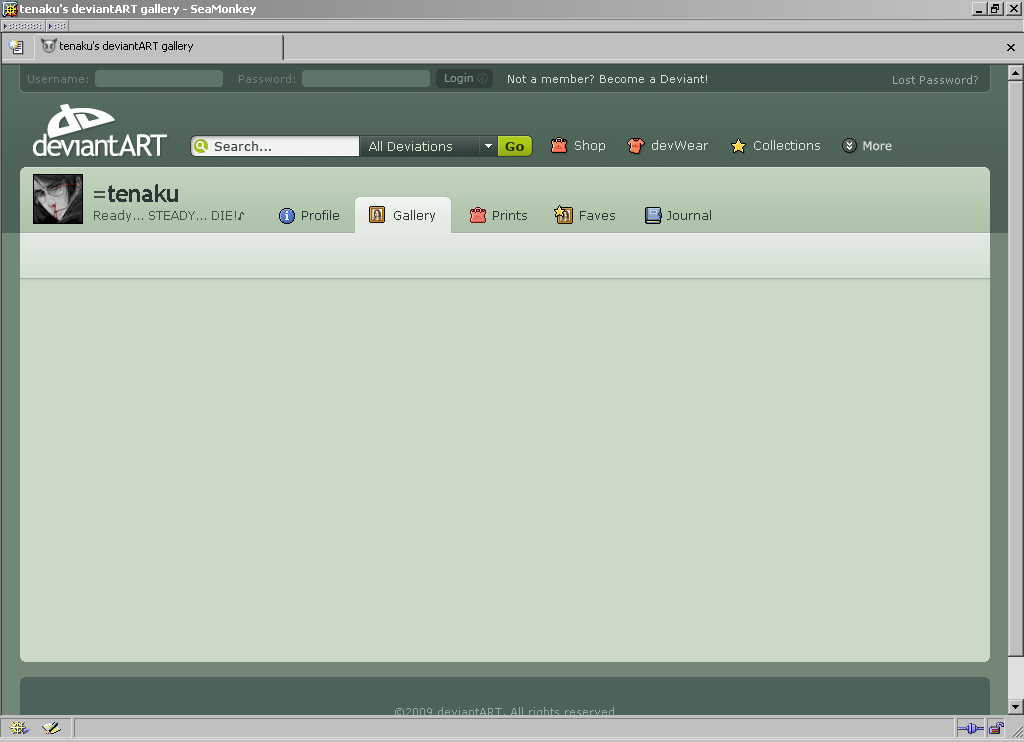Click the SeaMonkey title bar icon
1024x742 pixels.
[9, 8]
